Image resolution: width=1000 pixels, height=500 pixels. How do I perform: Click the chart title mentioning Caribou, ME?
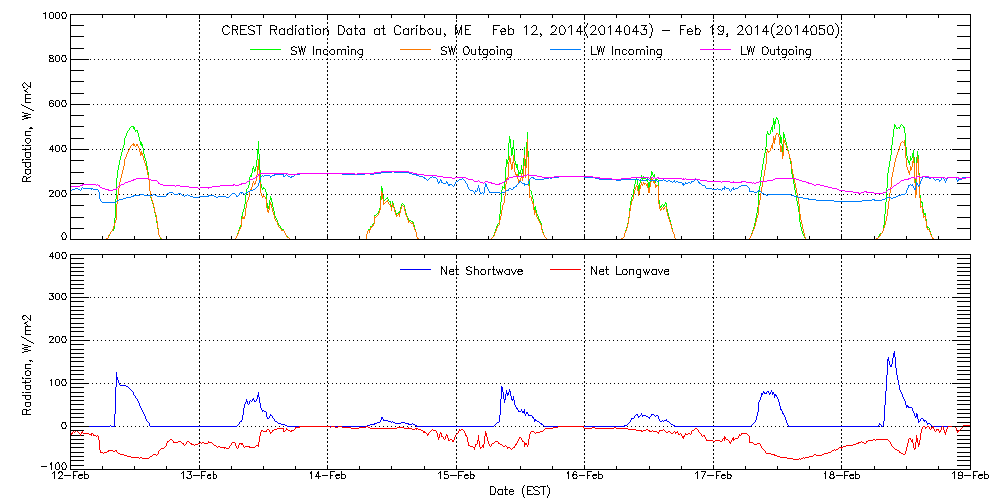click(x=530, y=30)
